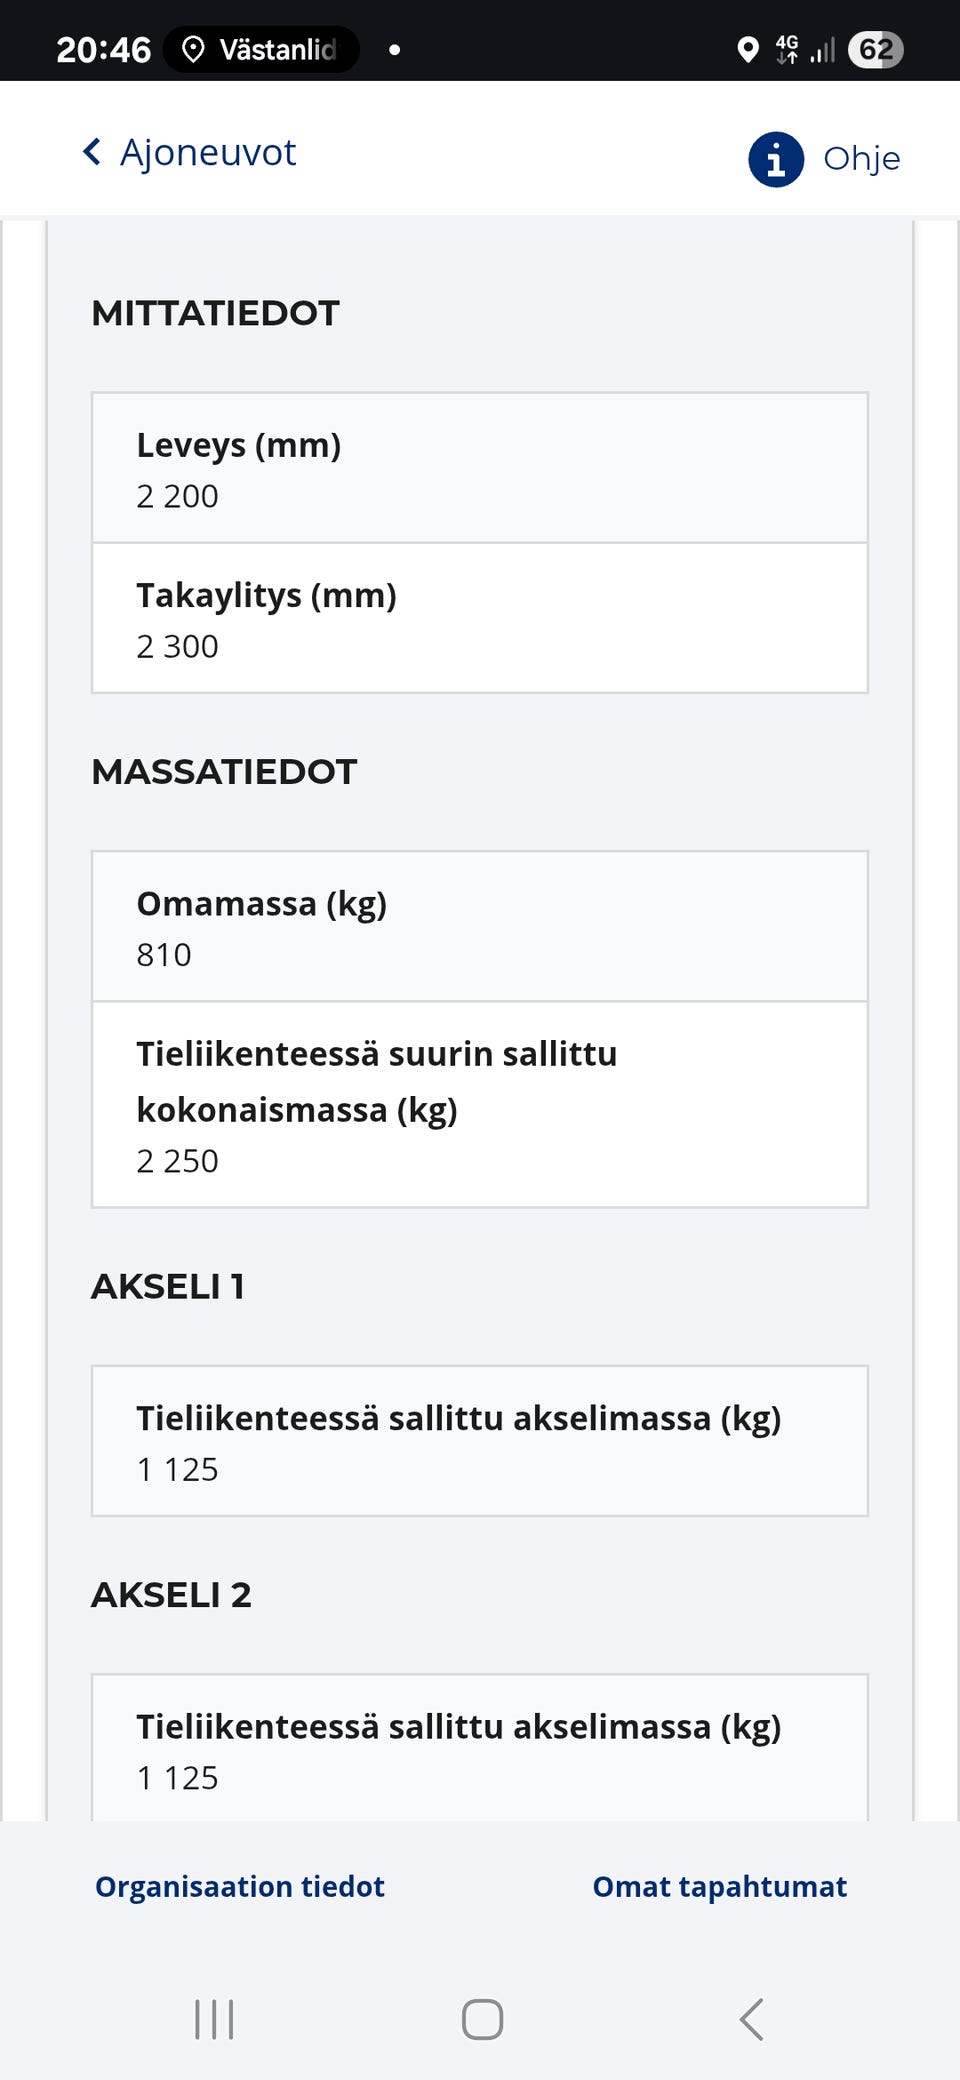Tap the home navigation icon
Screen dimensions: 960x2080
(480, 2020)
